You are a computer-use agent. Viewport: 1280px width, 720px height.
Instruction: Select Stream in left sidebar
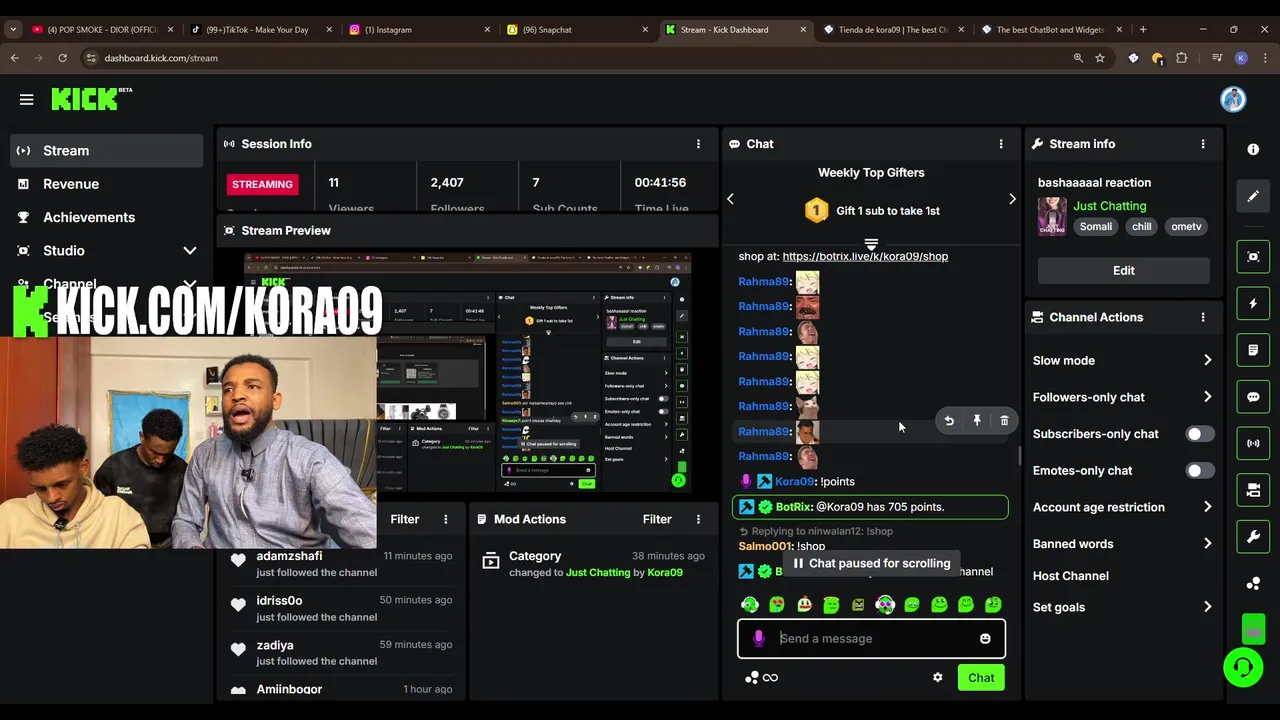coord(108,151)
